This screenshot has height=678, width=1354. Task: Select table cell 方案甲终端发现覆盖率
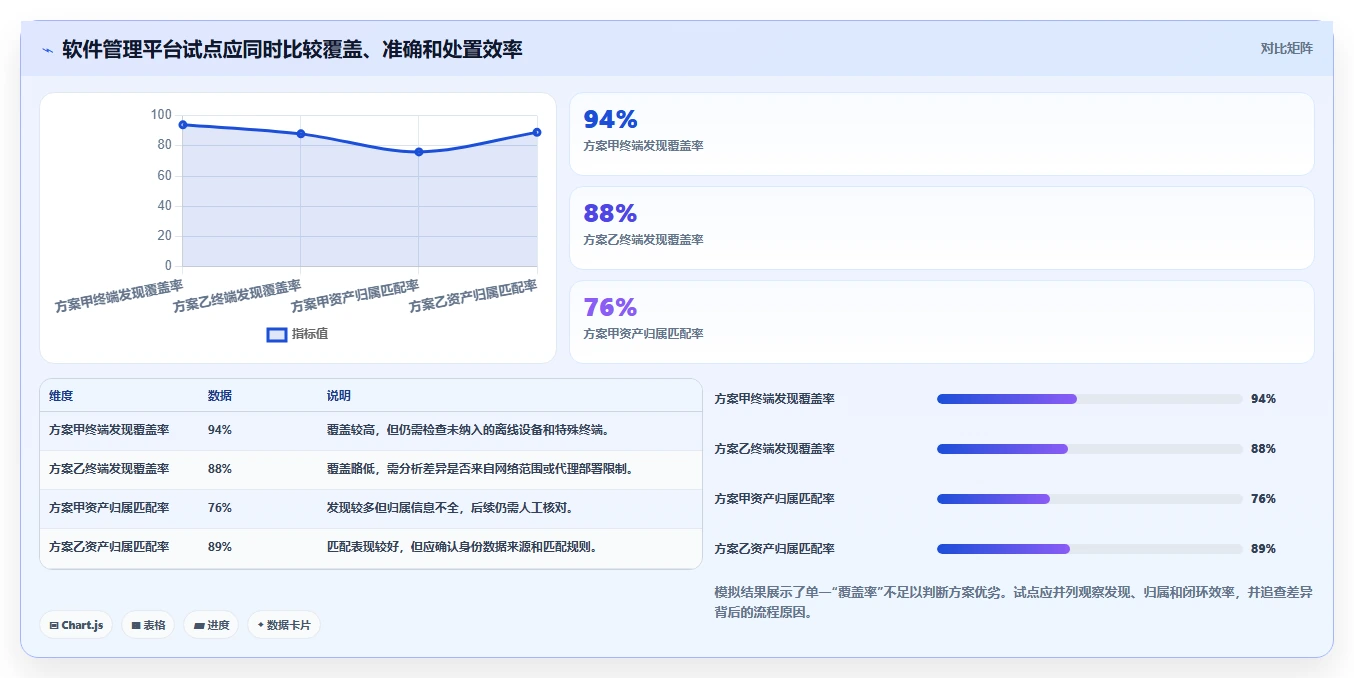(109, 430)
